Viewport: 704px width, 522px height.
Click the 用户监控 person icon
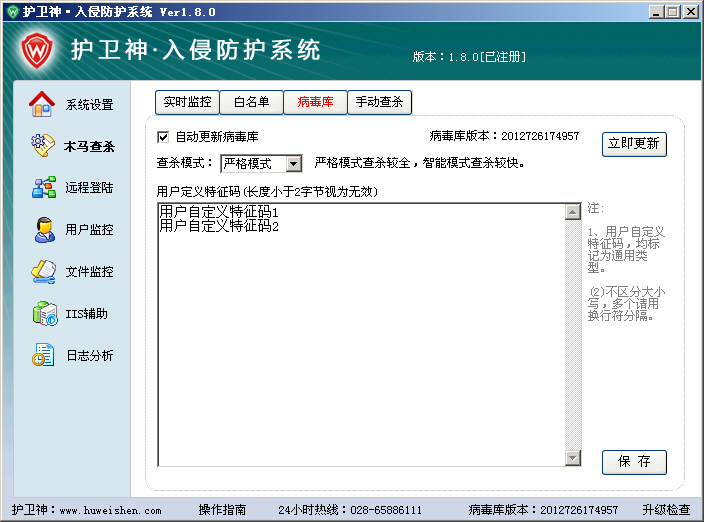tap(44, 229)
